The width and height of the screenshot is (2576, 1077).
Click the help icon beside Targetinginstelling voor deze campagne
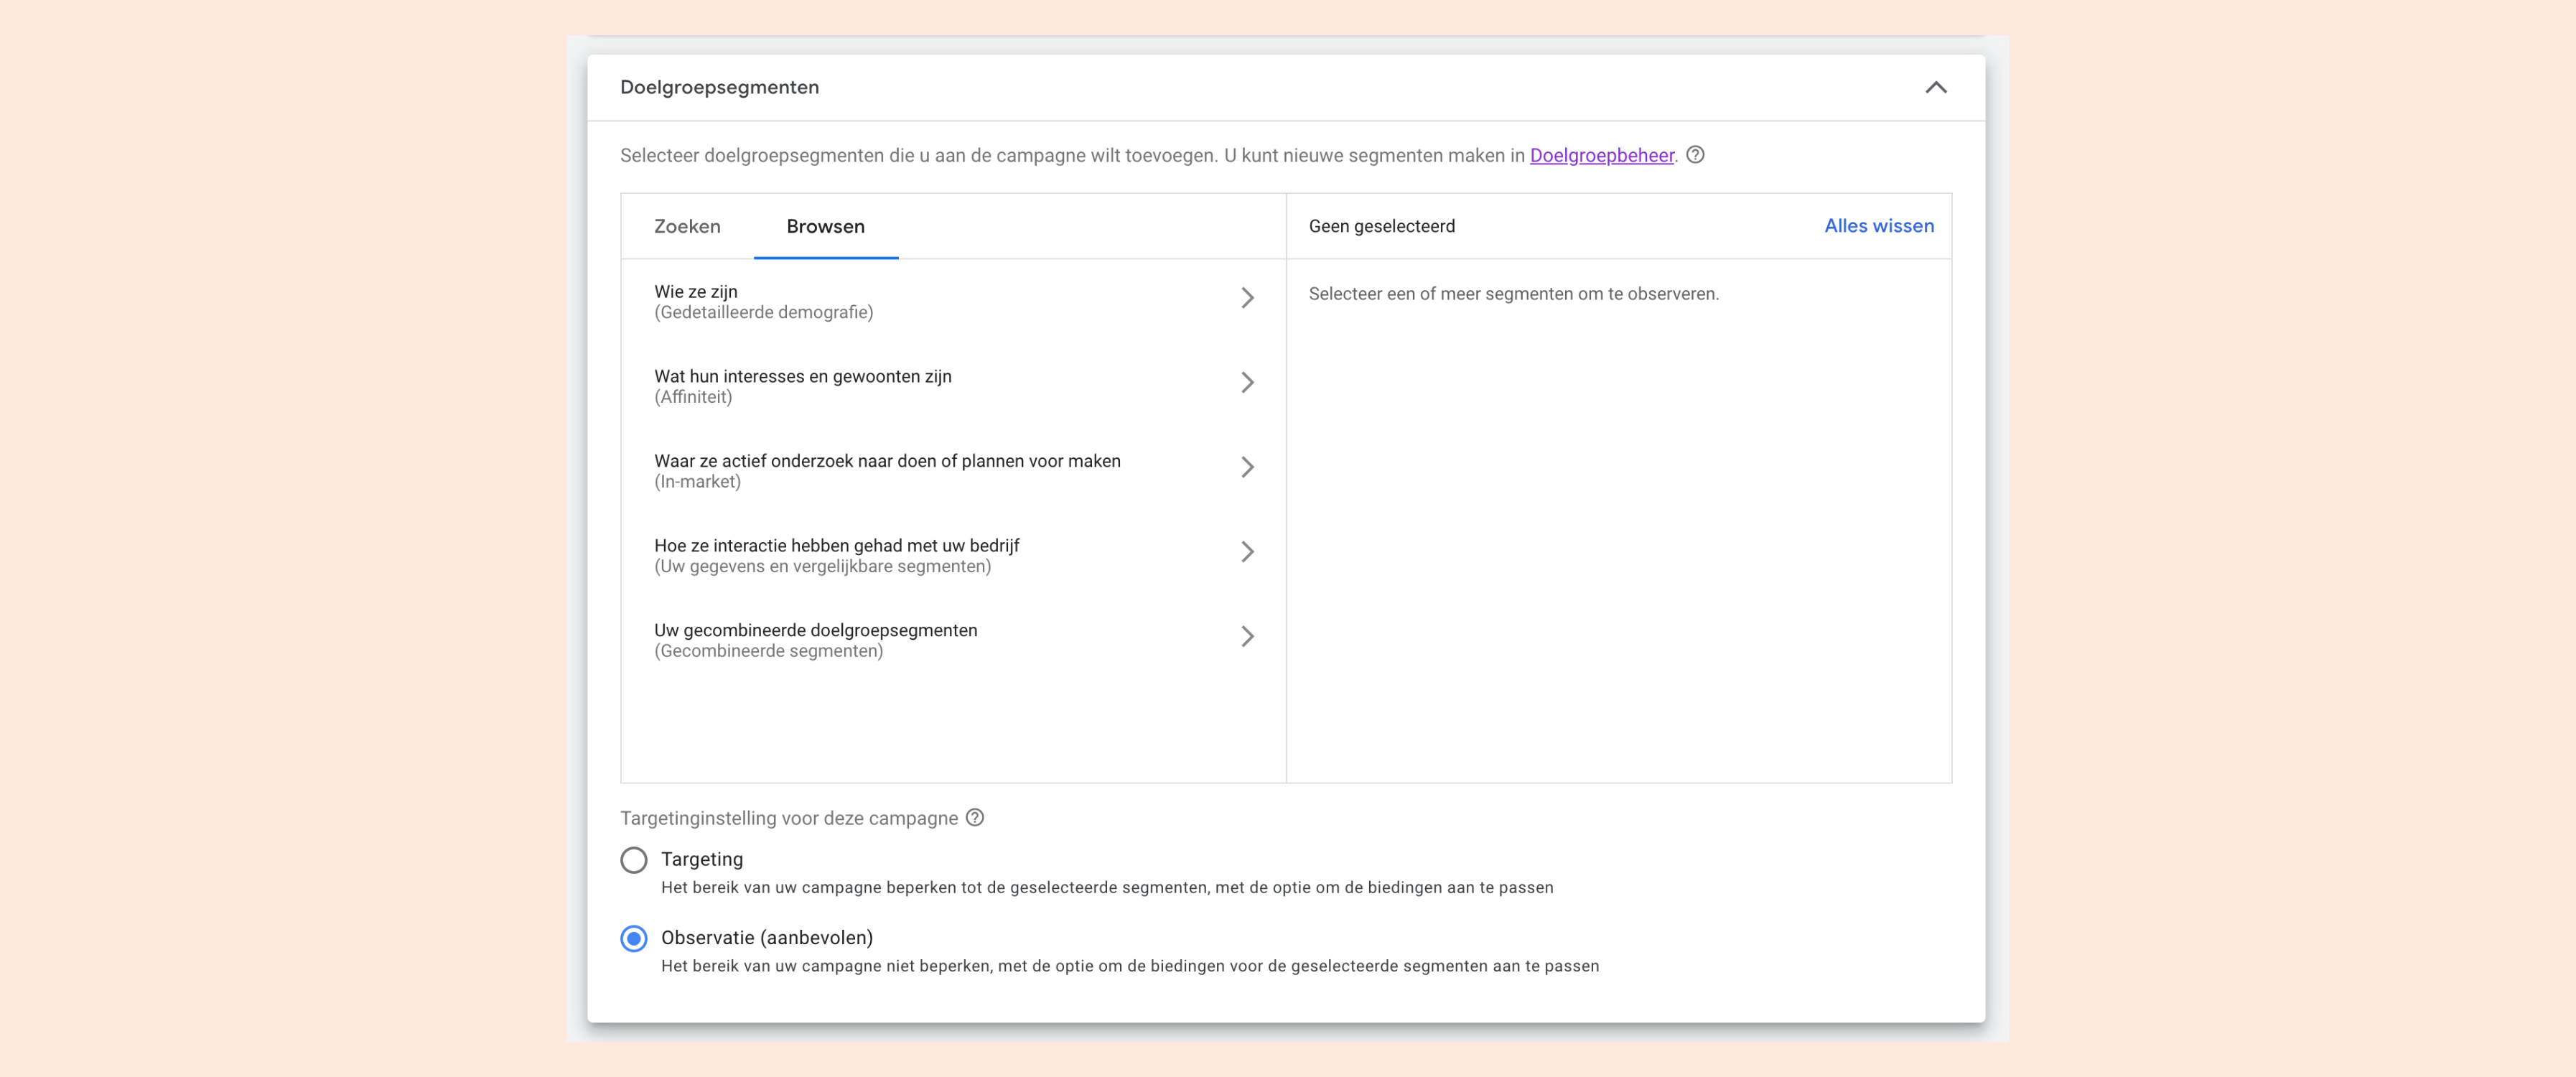pos(975,818)
